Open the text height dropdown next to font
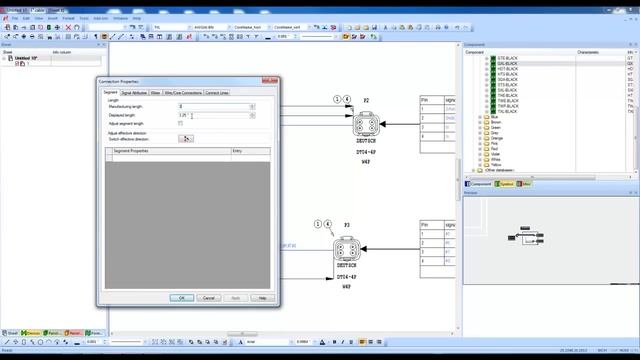This screenshot has height=360, width=640. (x=315, y=342)
